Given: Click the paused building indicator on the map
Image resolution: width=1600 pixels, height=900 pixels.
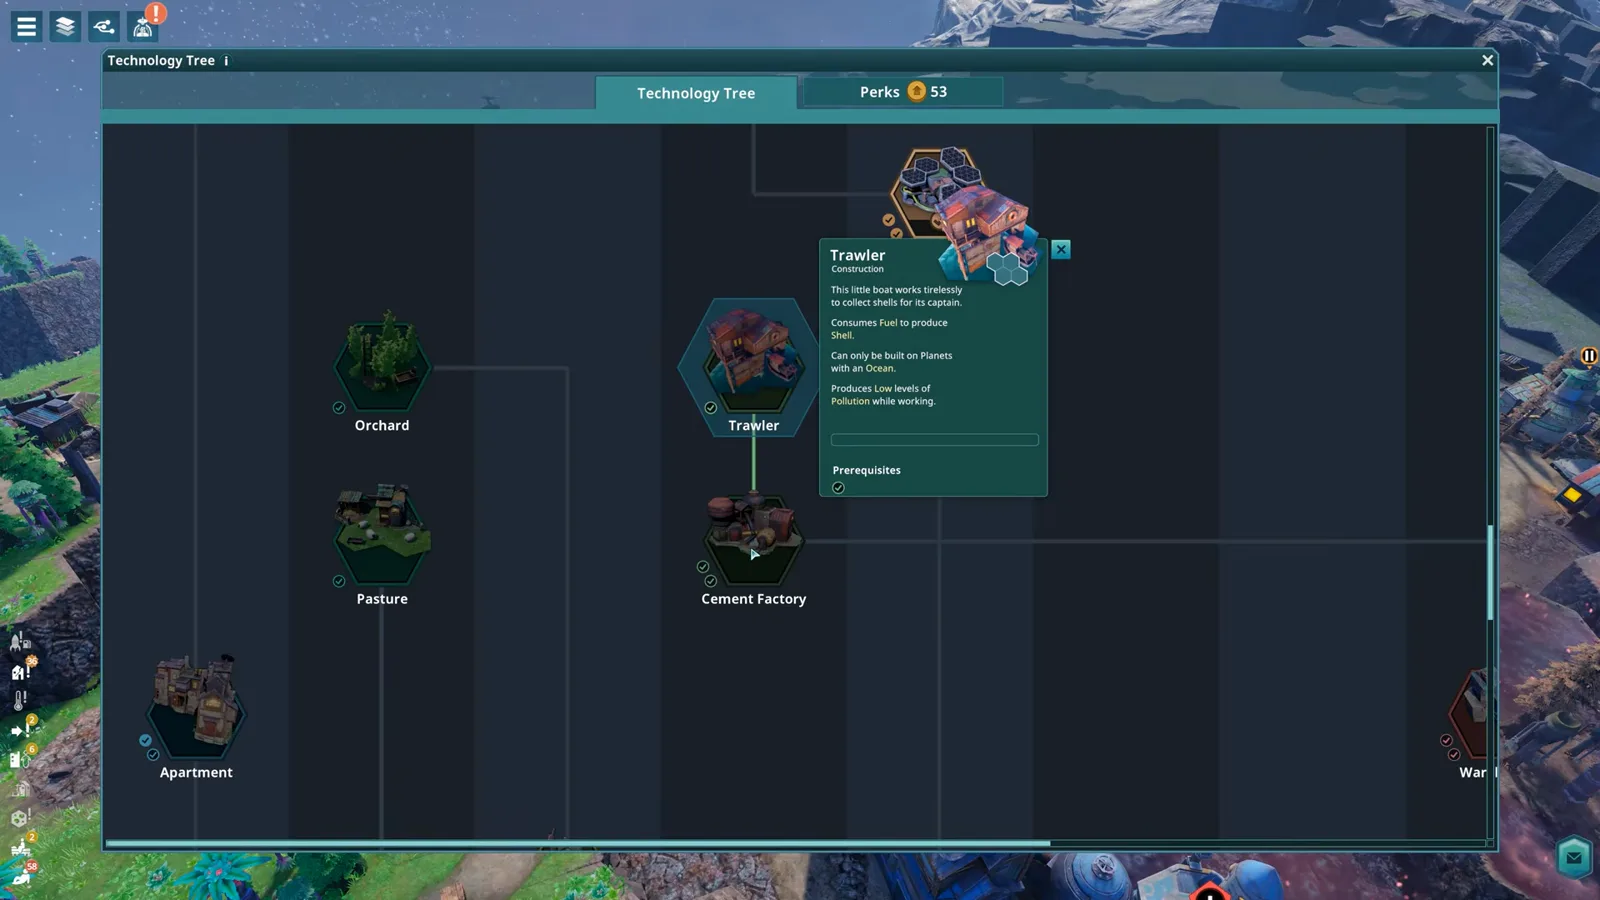Looking at the screenshot, I should pos(1588,356).
